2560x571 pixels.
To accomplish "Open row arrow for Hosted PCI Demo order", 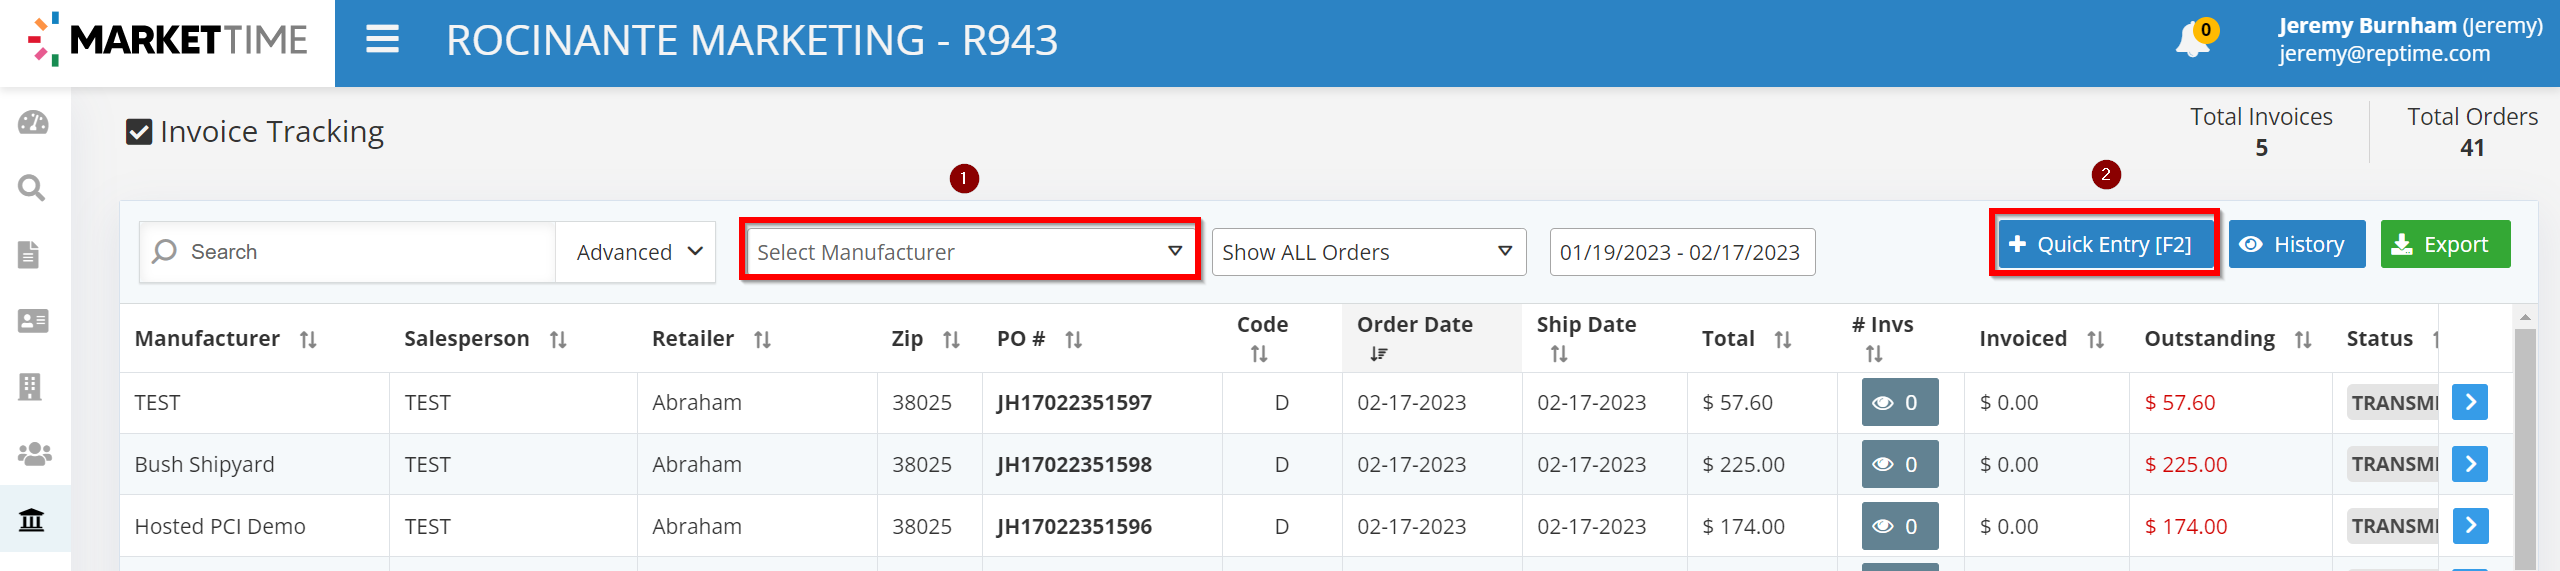I will point(2470,526).
